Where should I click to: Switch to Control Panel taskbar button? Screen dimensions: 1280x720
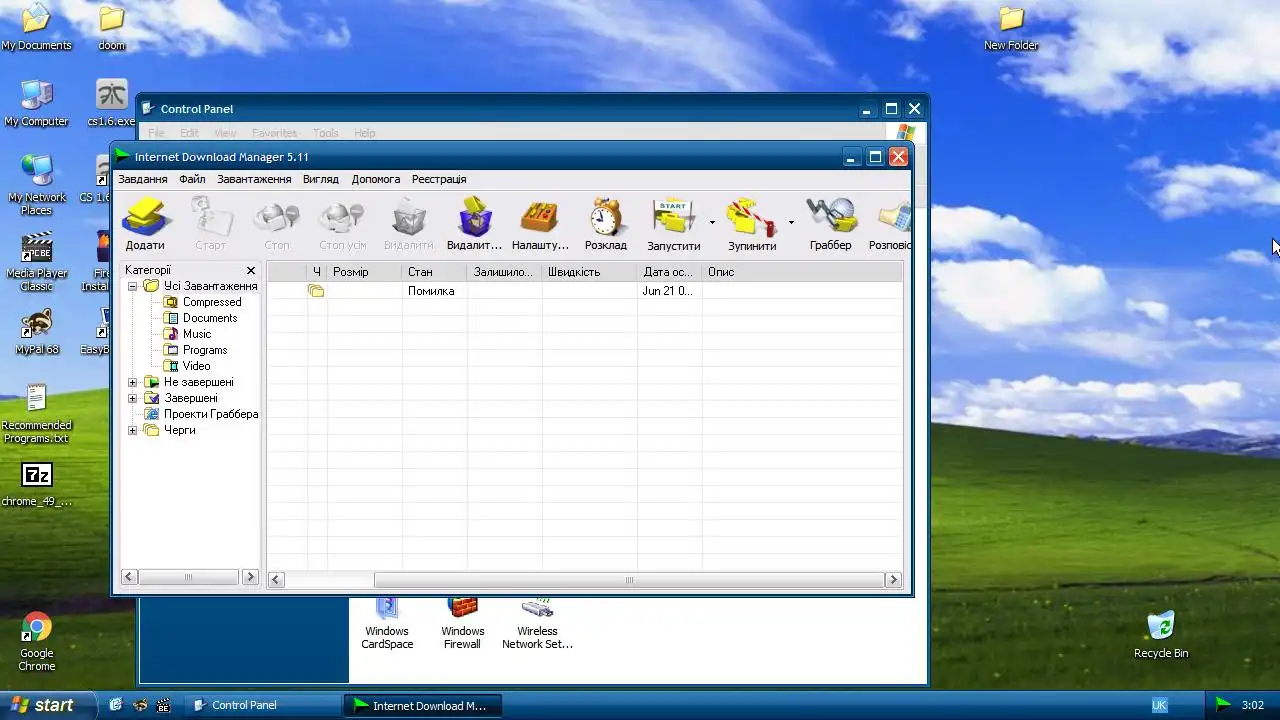262,705
